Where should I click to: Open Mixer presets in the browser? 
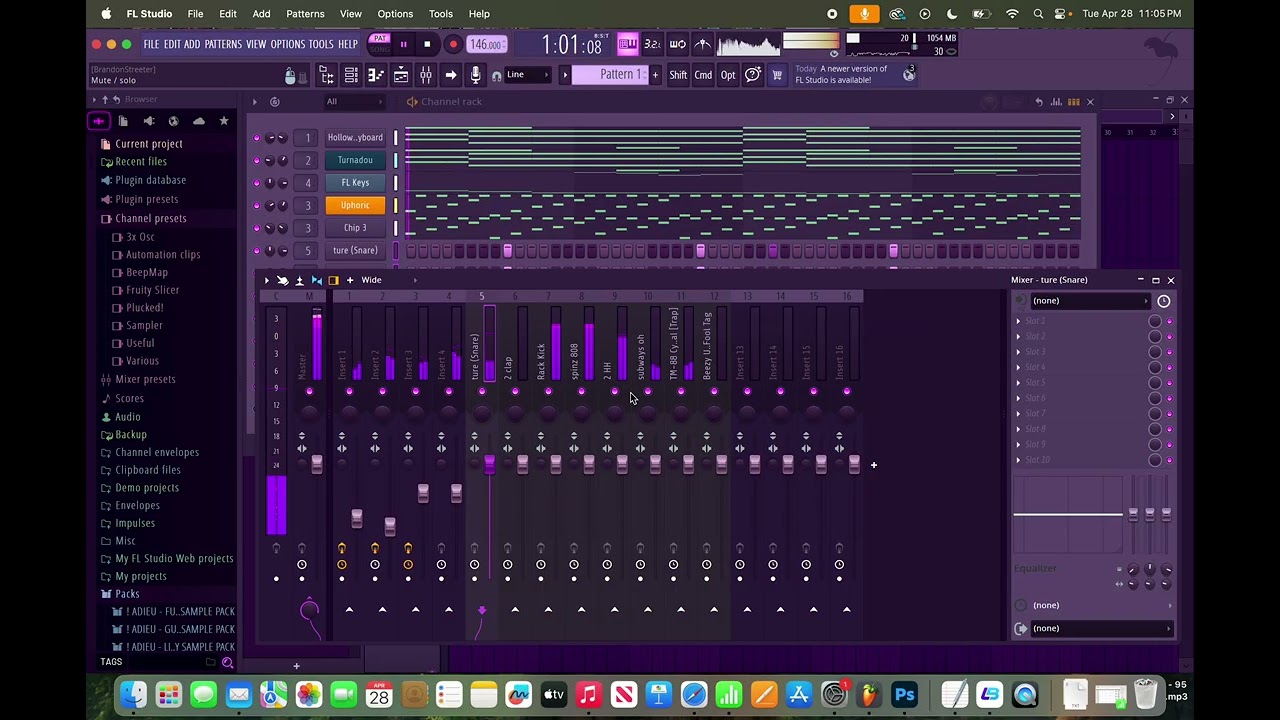[145, 379]
